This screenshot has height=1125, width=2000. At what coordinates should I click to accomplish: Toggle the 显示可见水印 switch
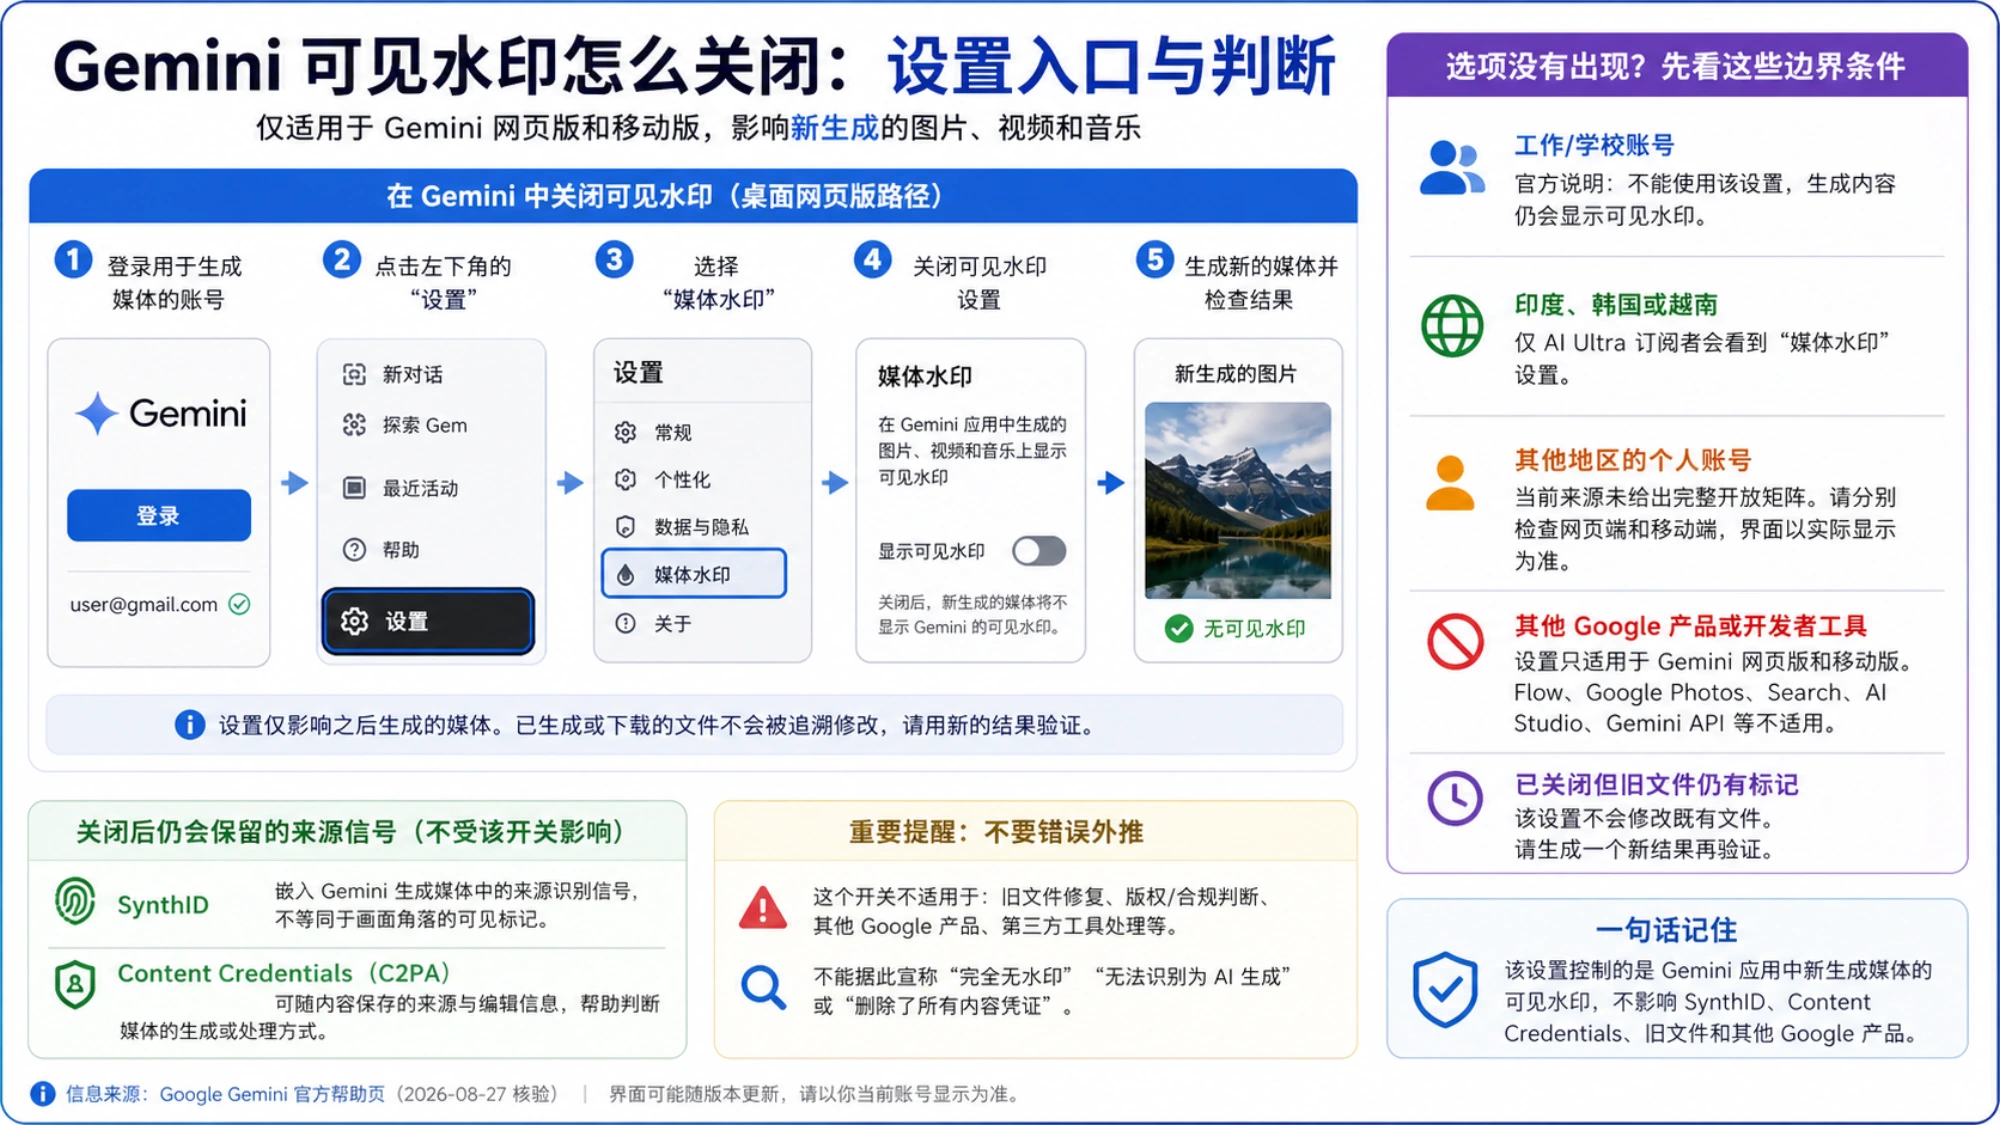(x=1039, y=551)
